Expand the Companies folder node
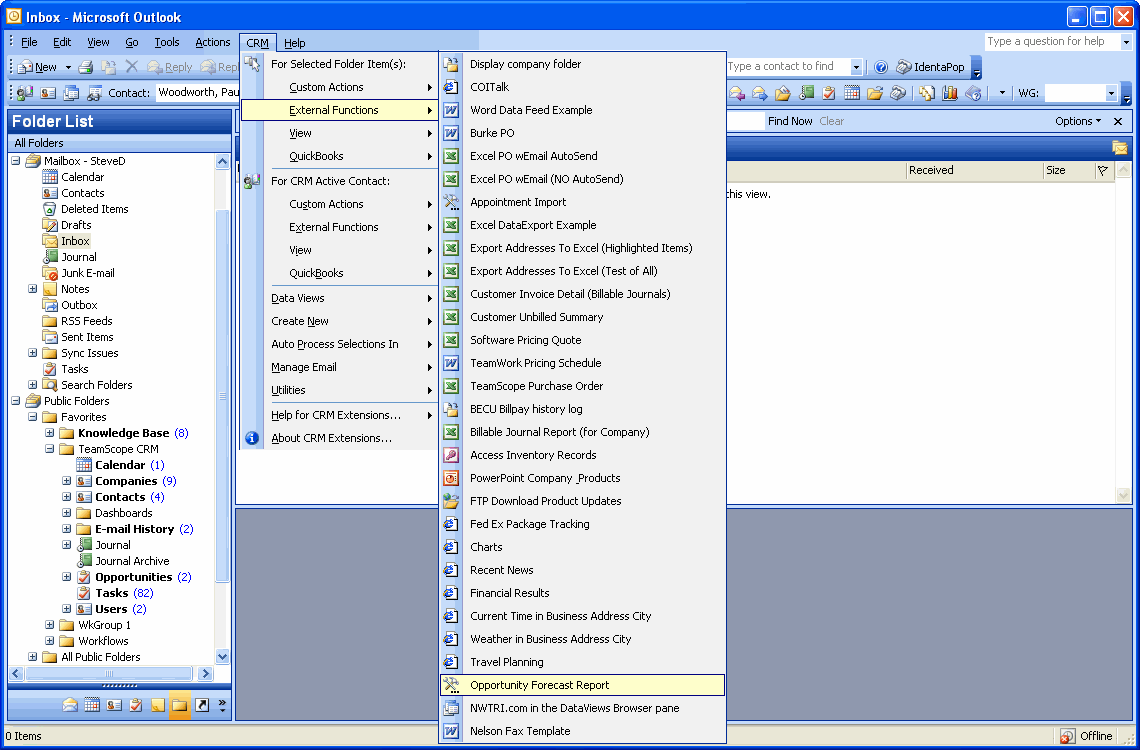Viewport: 1140px width, 750px height. (67, 481)
